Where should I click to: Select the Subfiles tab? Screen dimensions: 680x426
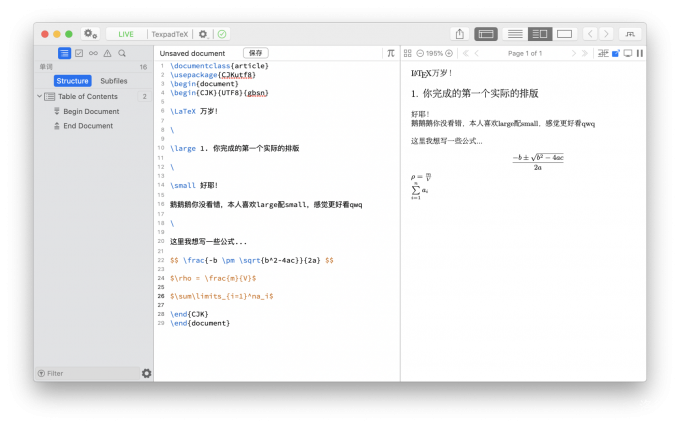114,81
